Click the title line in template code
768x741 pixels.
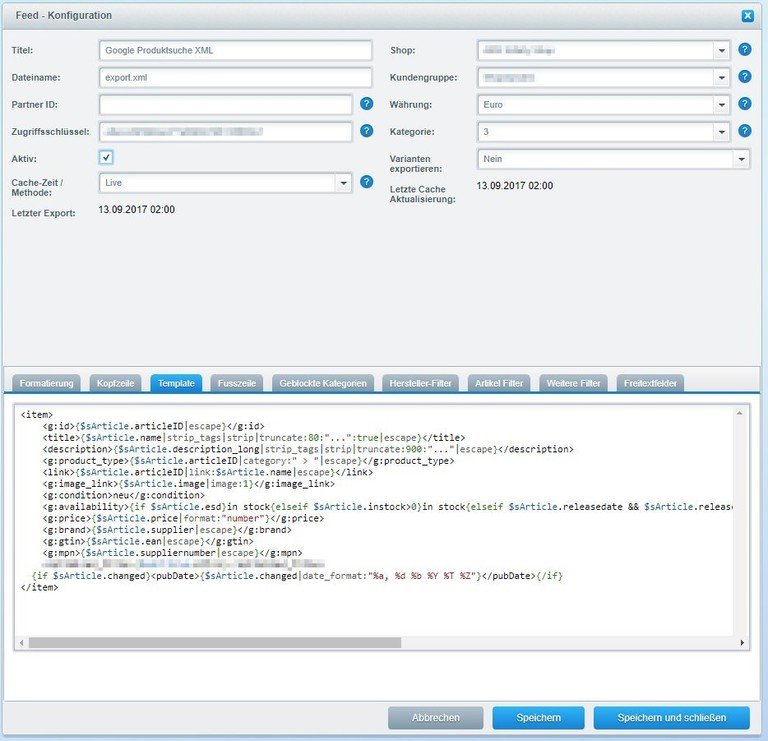tap(254, 438)
